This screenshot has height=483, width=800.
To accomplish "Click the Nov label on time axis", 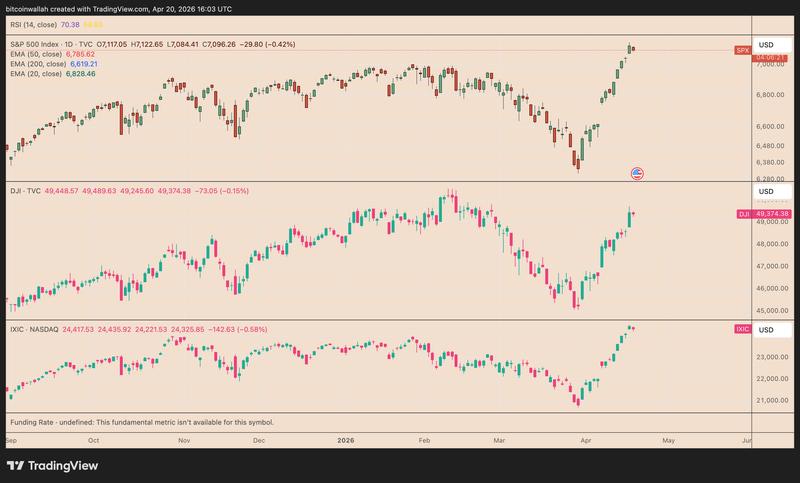I will [184, 440].
